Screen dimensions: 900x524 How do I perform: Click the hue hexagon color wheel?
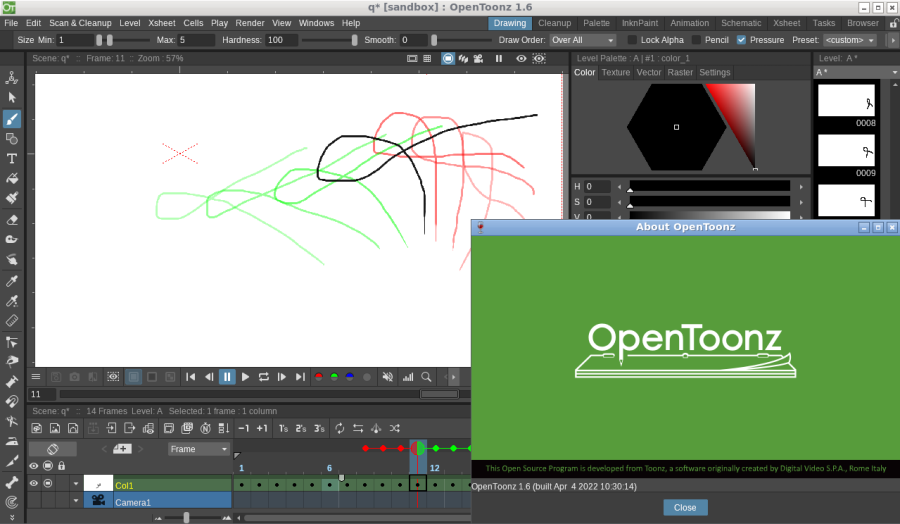pos(676,127)
